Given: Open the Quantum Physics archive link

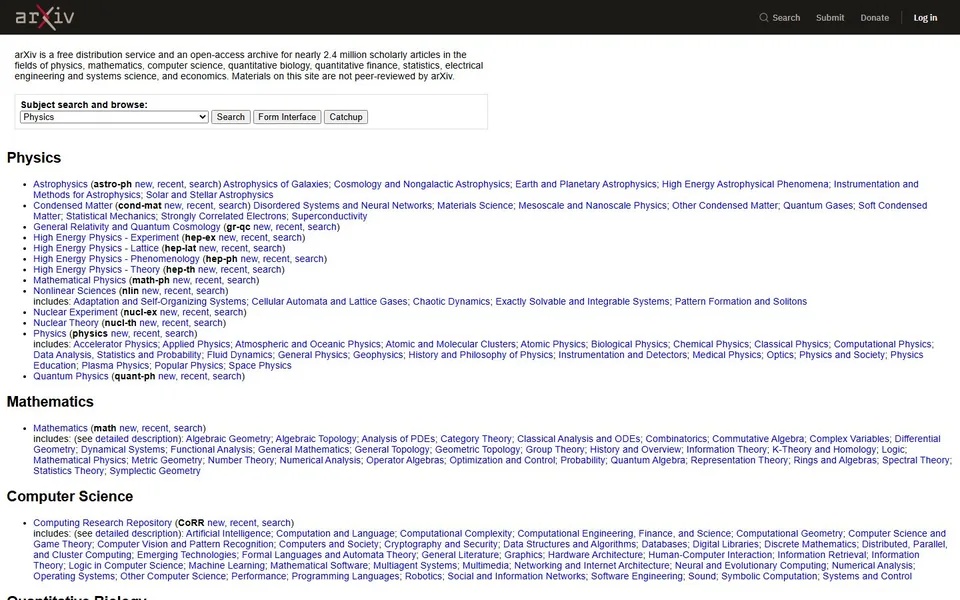Looking at the screenshot, I should (x=70, y=377).
